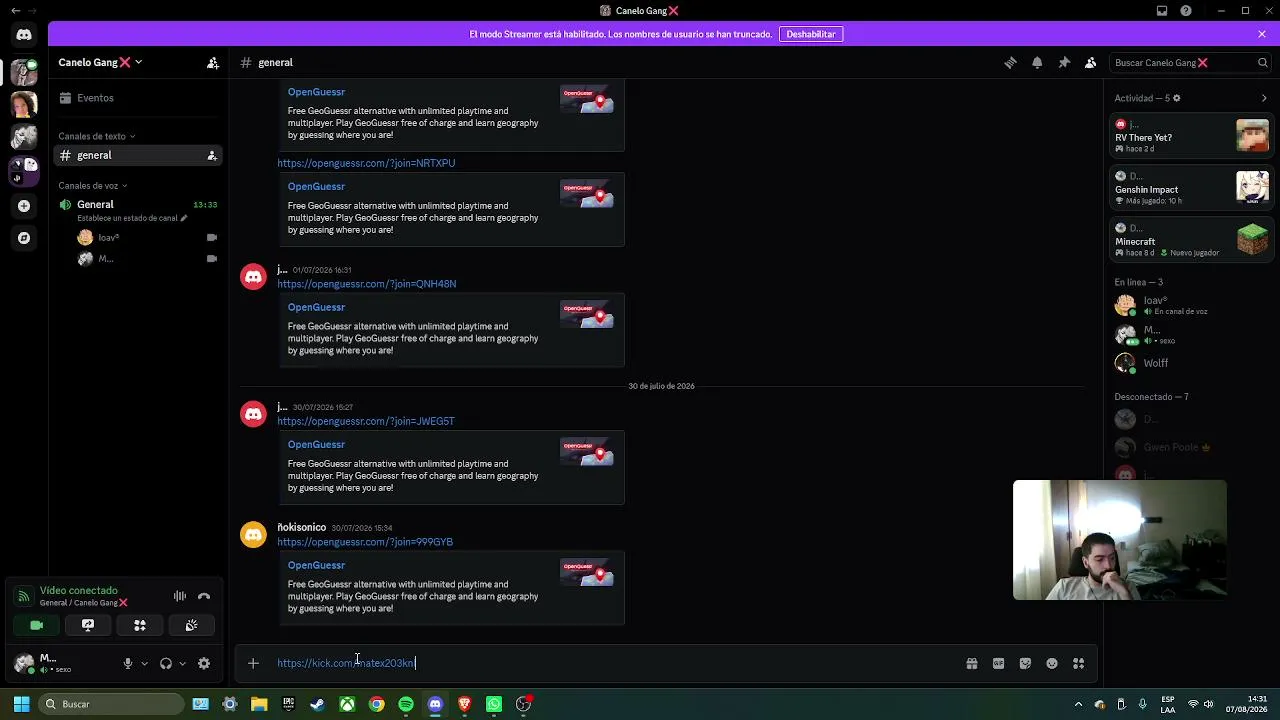Go to Discord direct messages home
The height and width of the screenshot is (720, 1280).
point(24,34)
